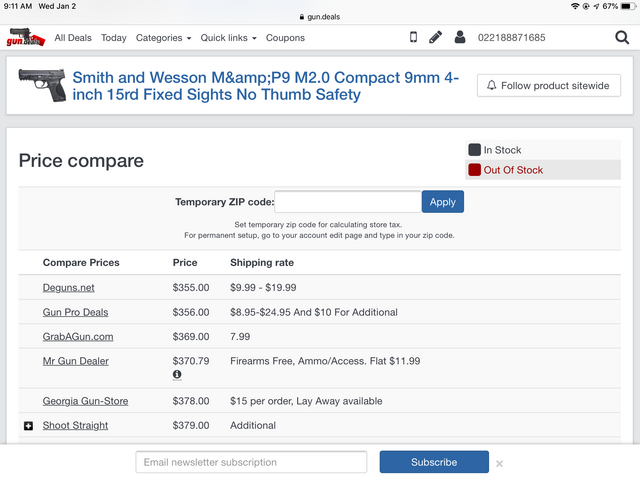640x480 pixels.
Task: Open the GrabAGun.com store link
Action: (x=78, y=337)
